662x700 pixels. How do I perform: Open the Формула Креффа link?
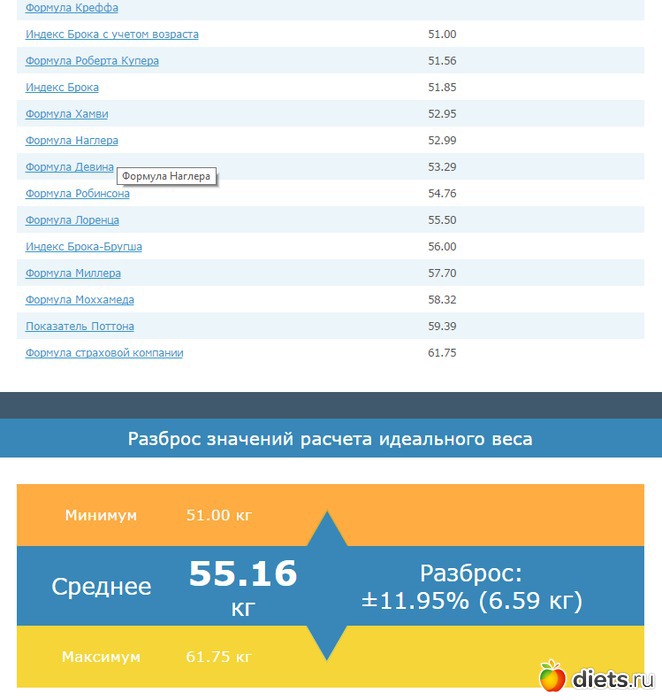tap(71, 8)
